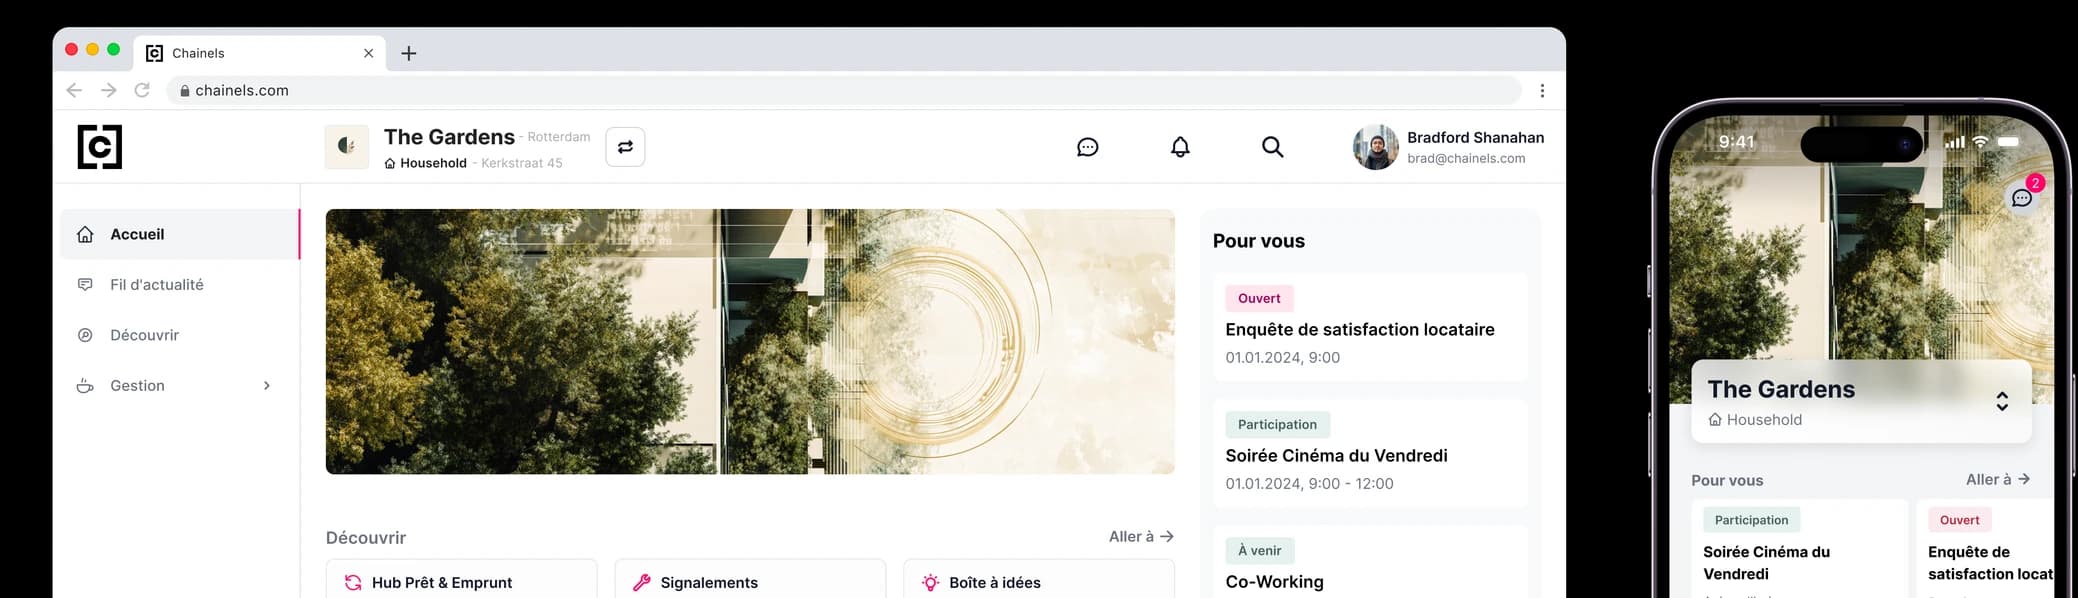
Task: Open Soirée Cinéma du Vendredi in web panel
Action: [x=1370, y=453]
